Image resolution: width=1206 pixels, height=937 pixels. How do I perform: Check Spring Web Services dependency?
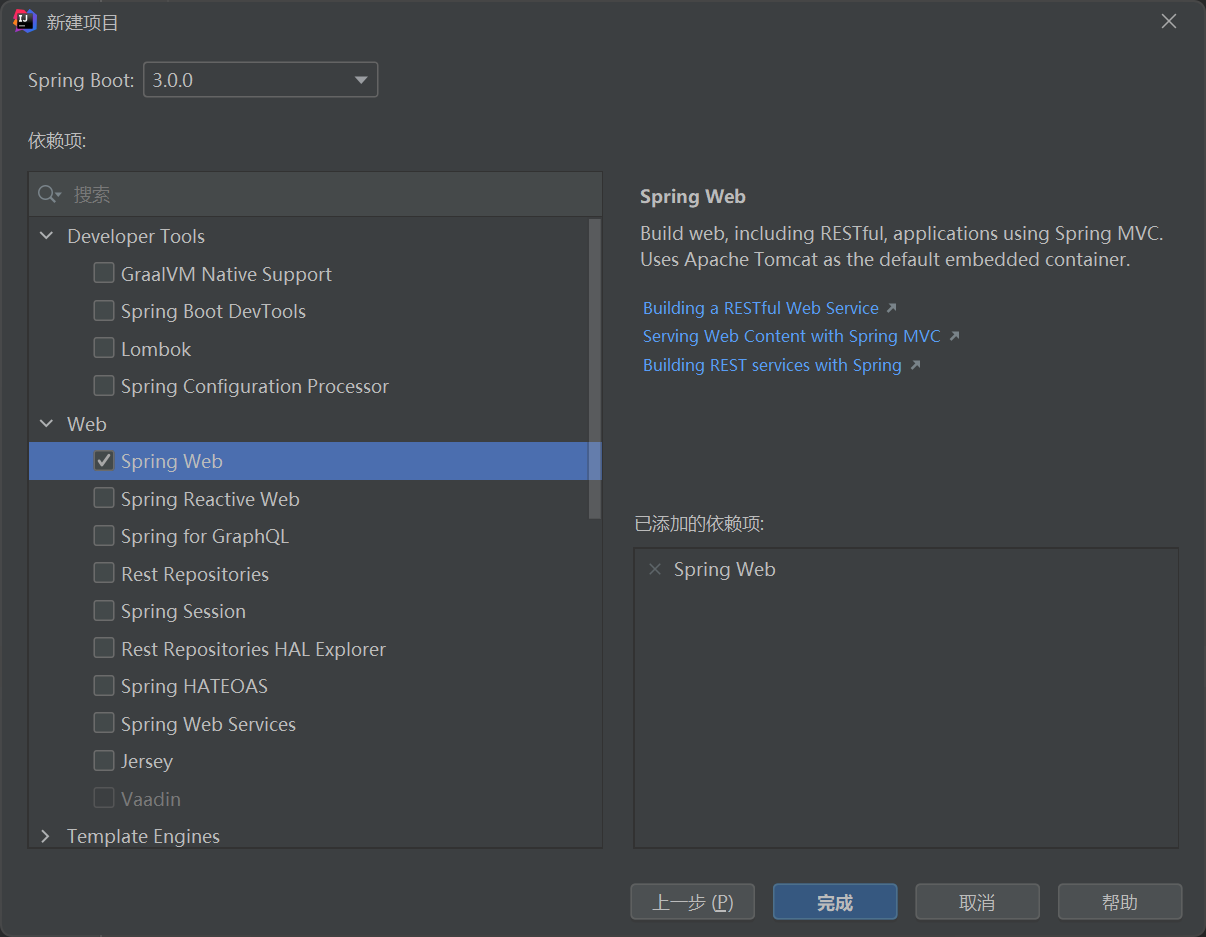pos(104,723)
